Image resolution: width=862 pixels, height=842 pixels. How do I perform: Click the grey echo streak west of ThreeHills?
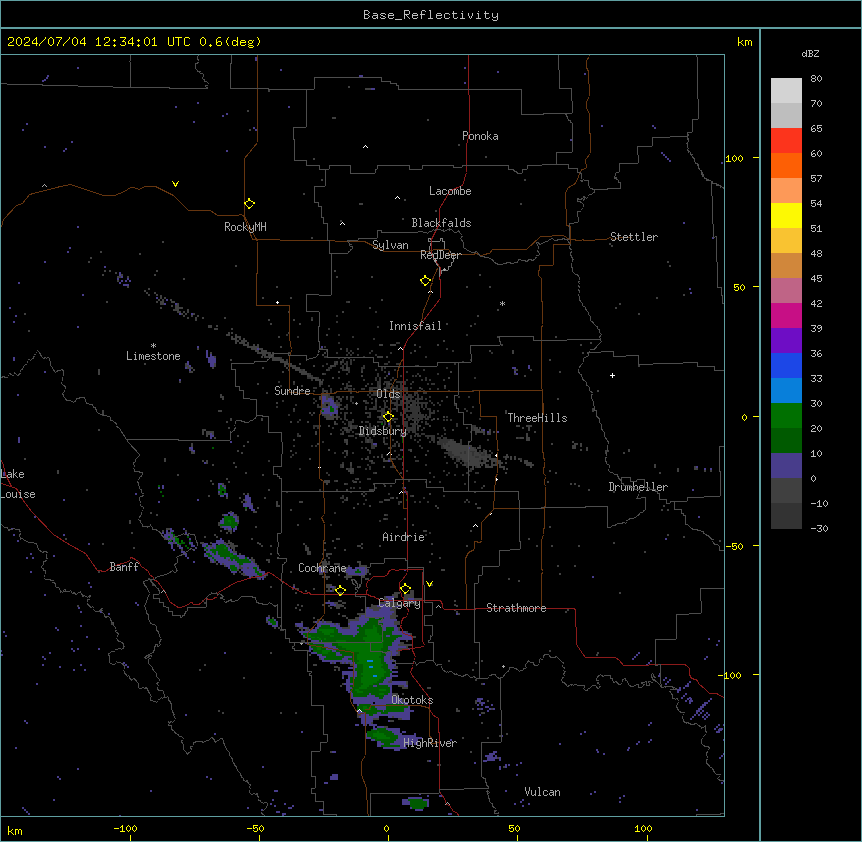[467, 453]
